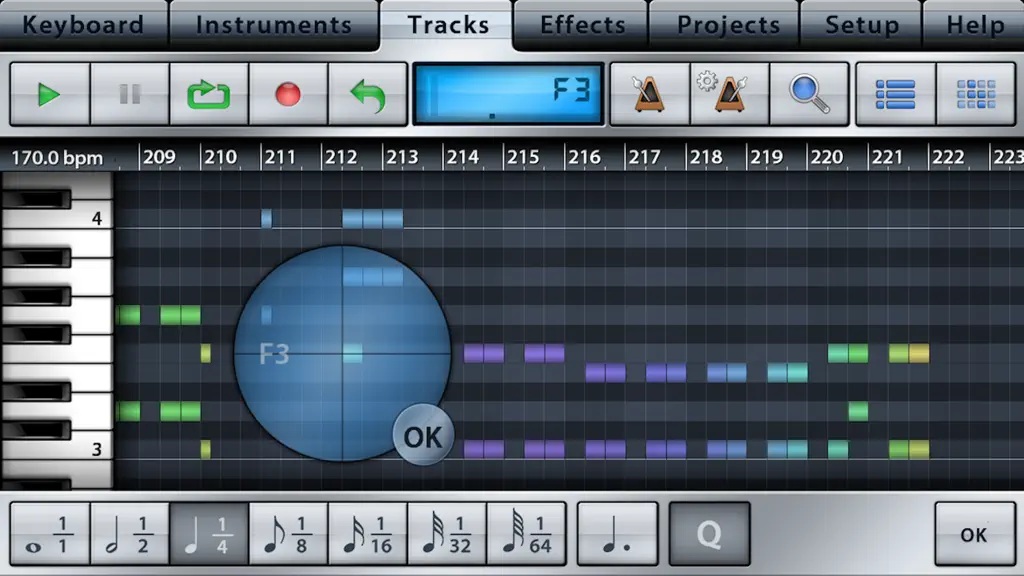Go to the Projects tab

tap(728, 25)
